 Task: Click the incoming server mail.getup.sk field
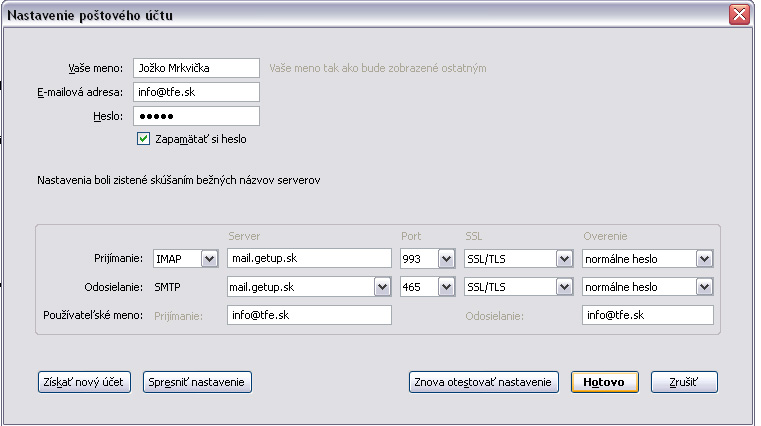[x=308, y=259]
